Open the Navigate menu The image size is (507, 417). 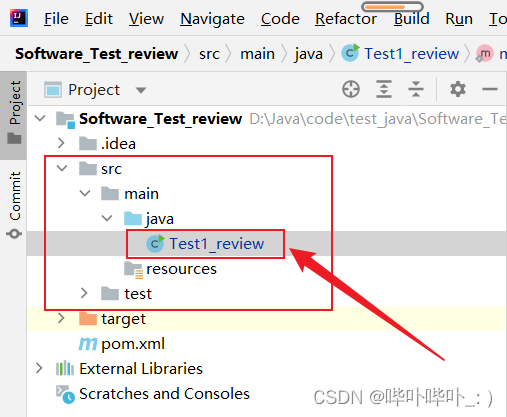(212, 19)
